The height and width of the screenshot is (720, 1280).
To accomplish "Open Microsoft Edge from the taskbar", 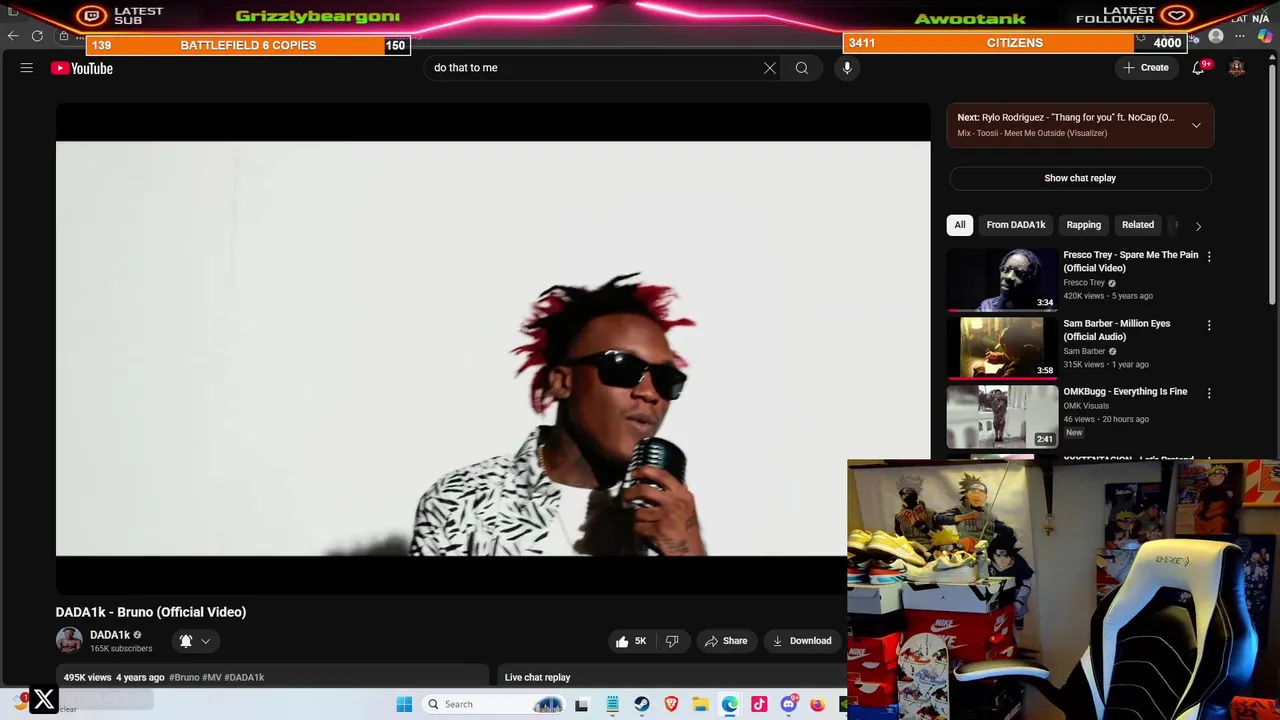I will tap(730, 704).
